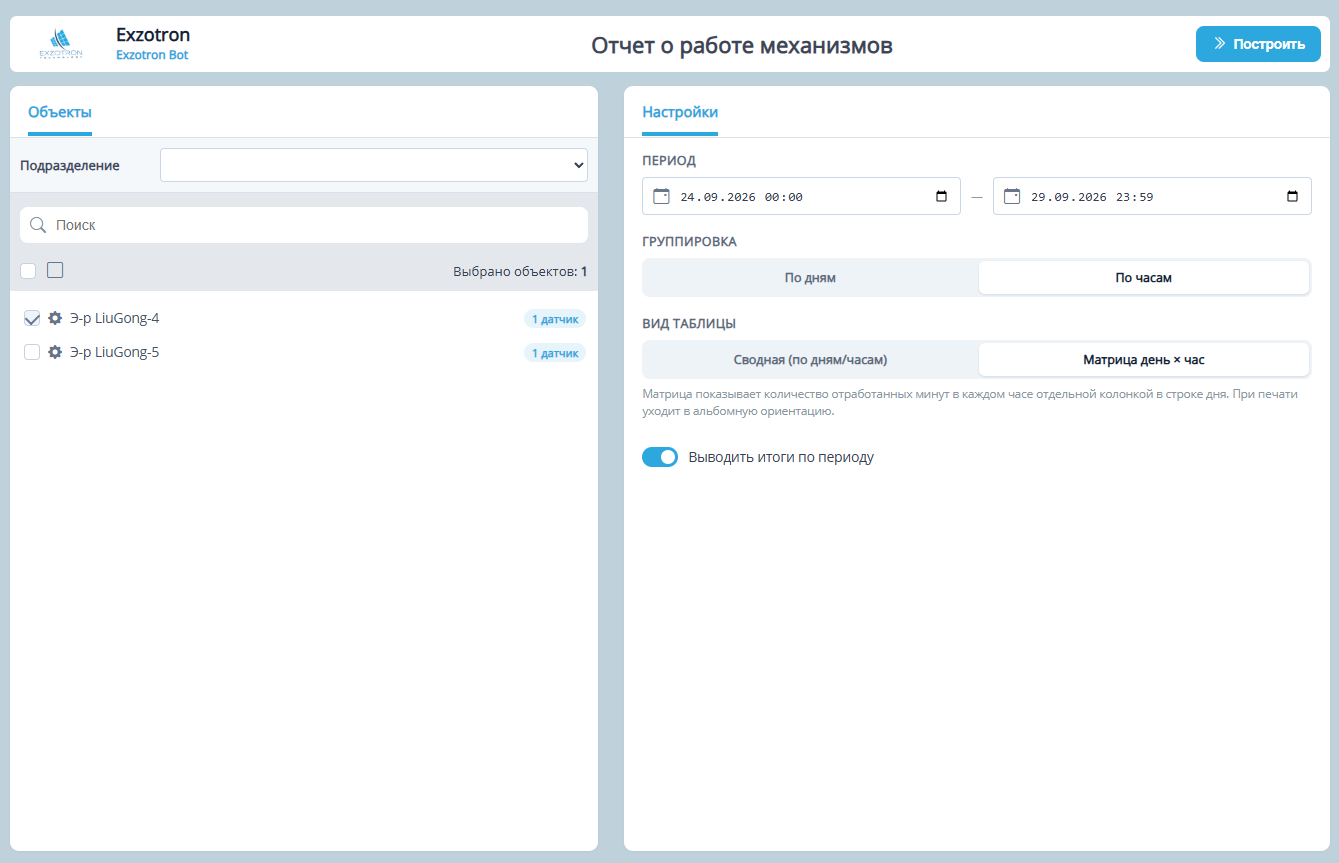This screenshot has width=1339, height=863.
Task: Open date picker on the 29.09.2026 field
Action: coord(1292,196)
